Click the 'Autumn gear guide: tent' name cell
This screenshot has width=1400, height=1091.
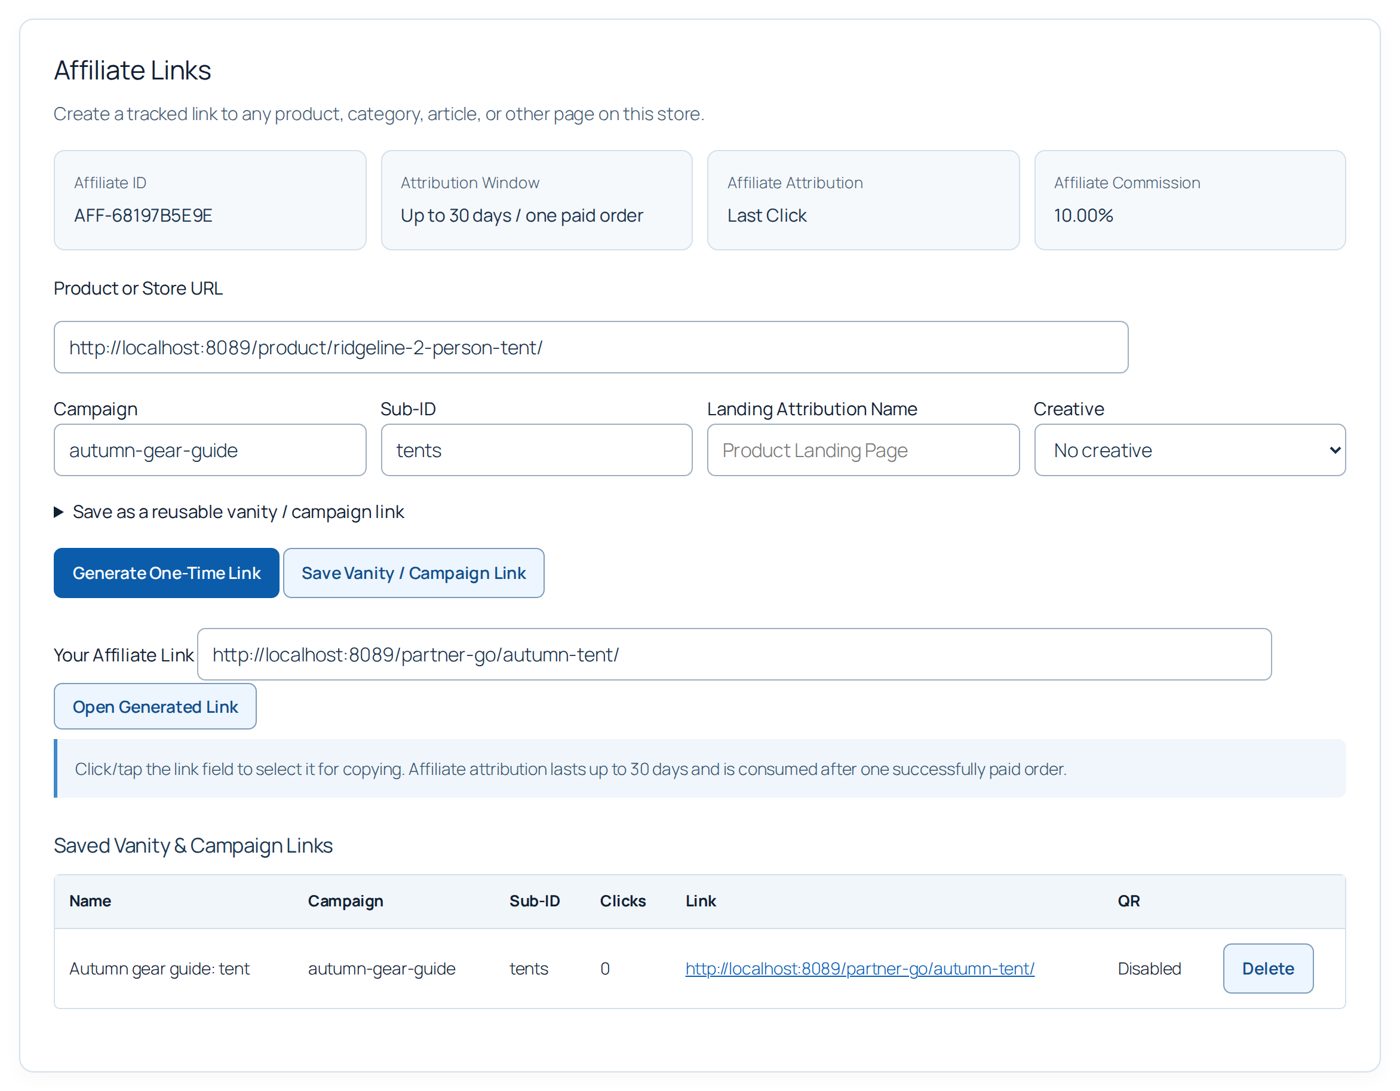click(x=160, y=968)
